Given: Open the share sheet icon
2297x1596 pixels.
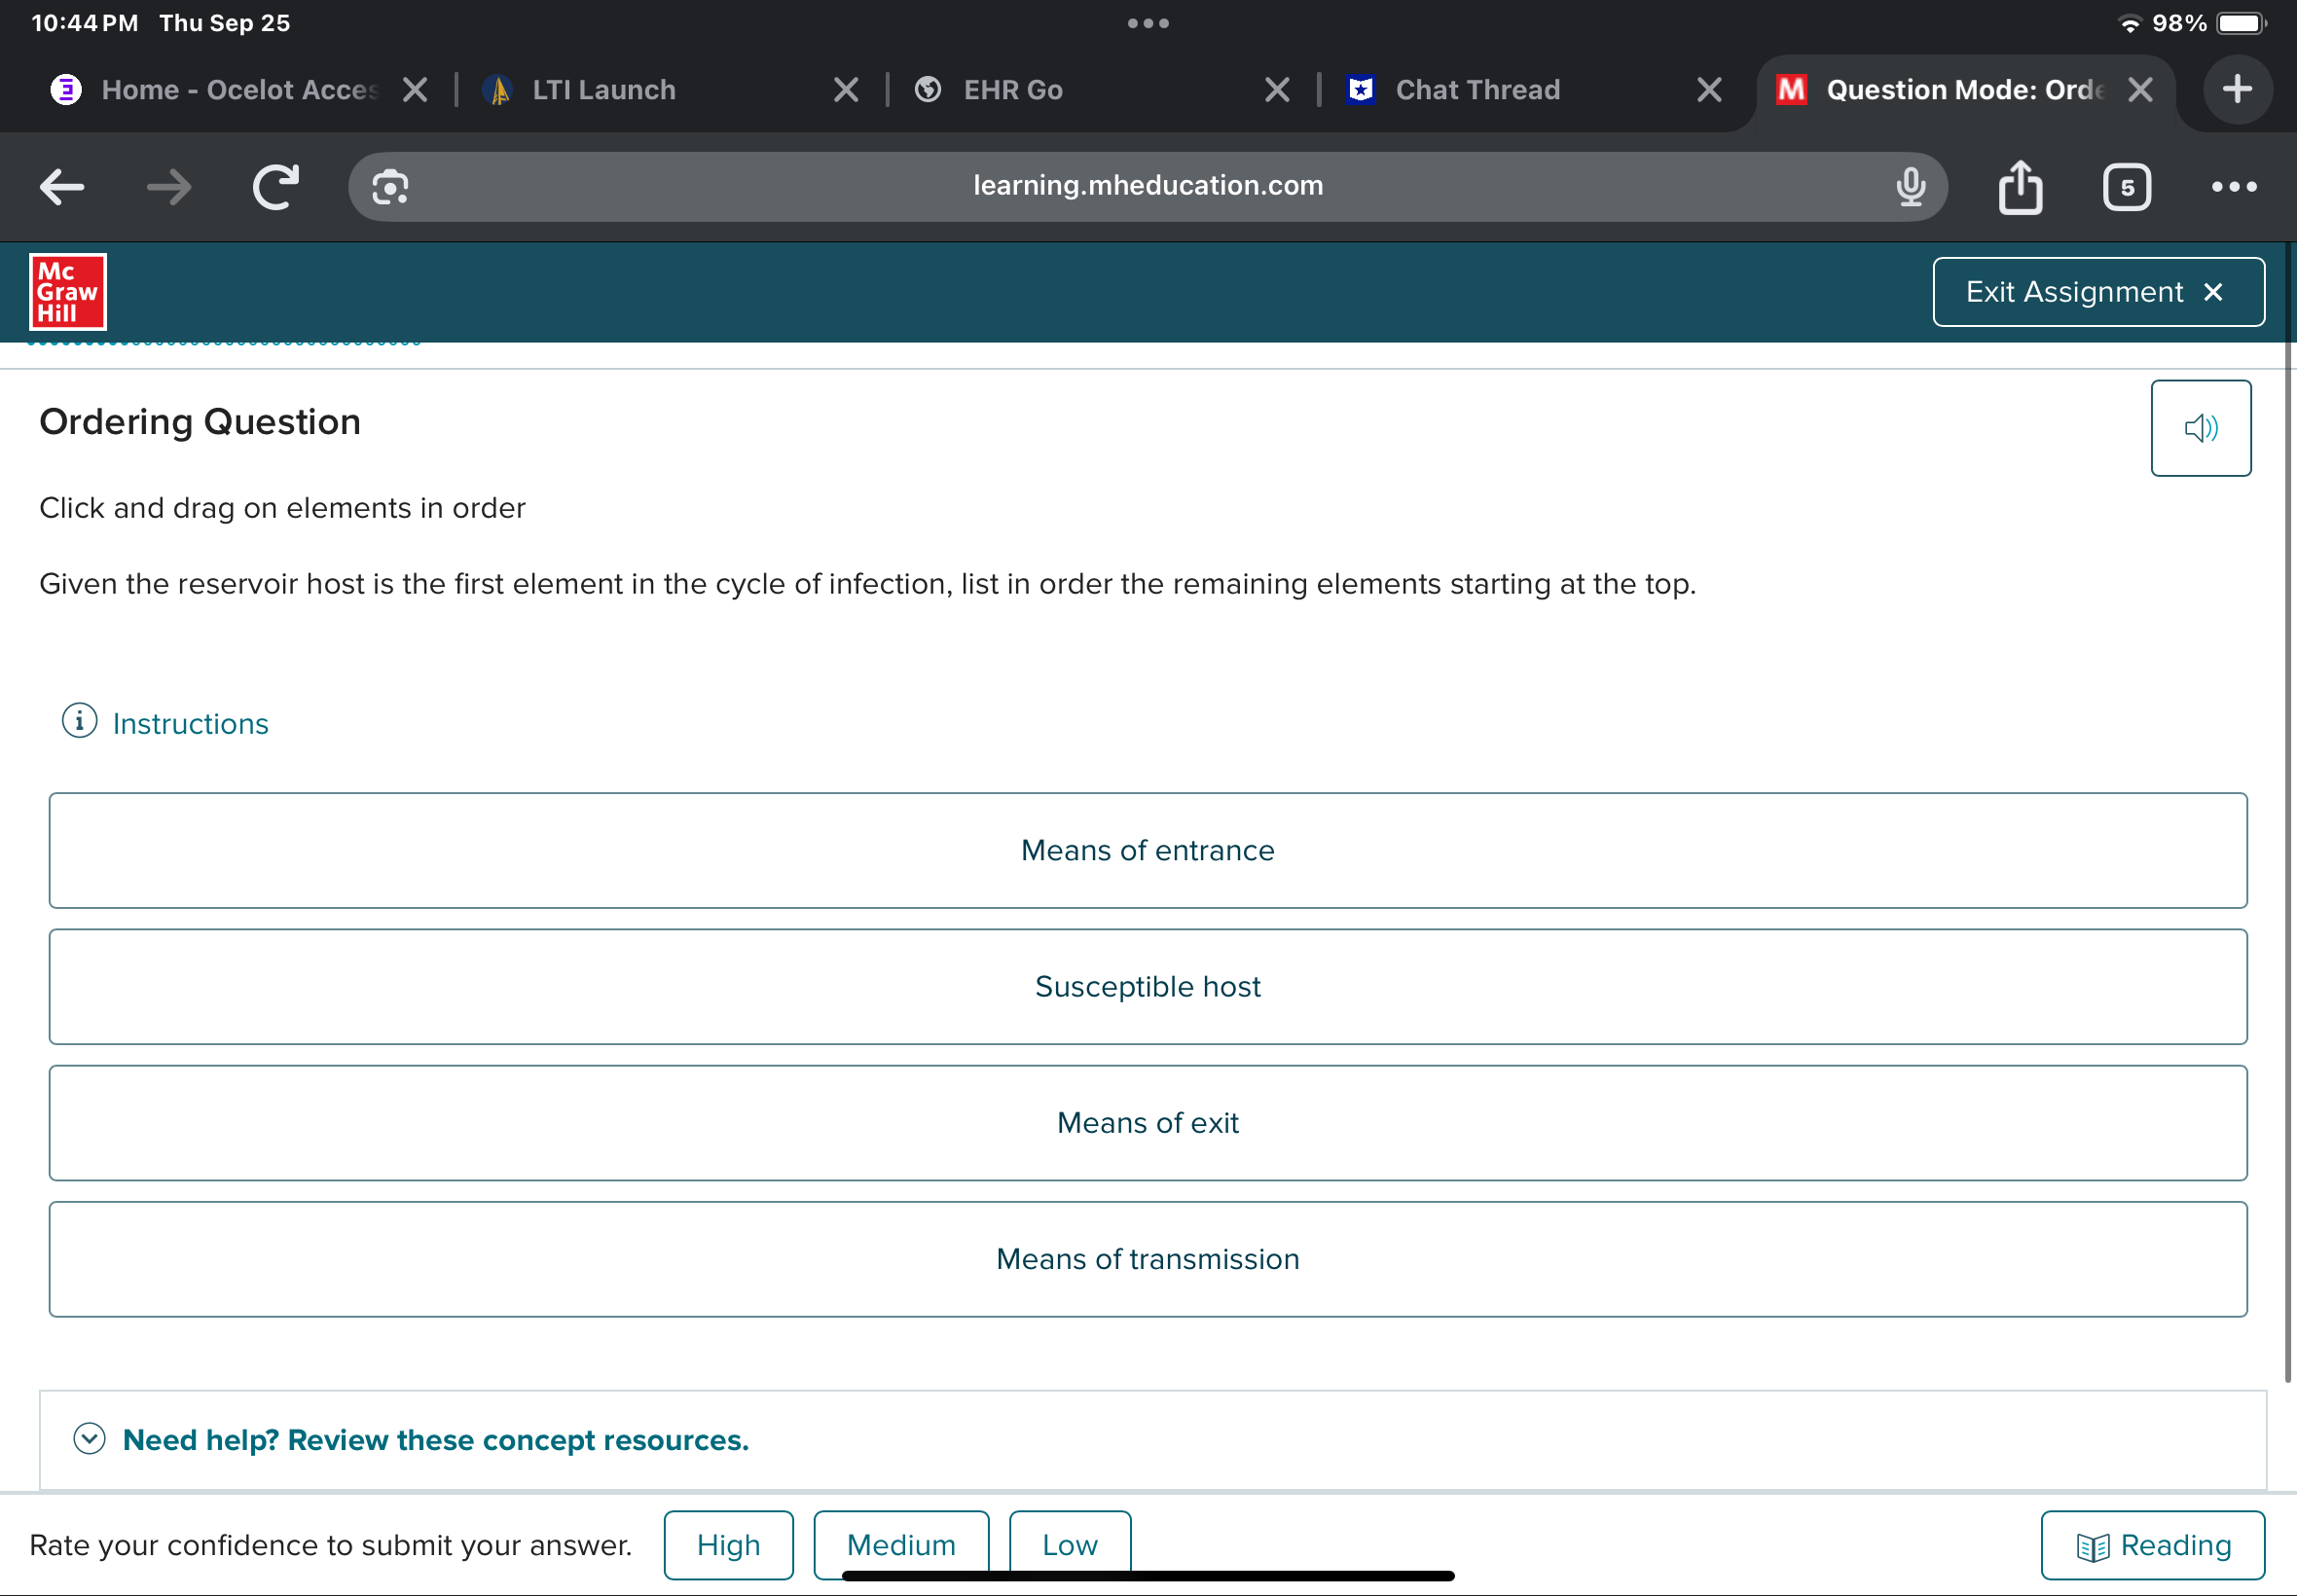Looking at the screenshot, I should point(2020,187).
